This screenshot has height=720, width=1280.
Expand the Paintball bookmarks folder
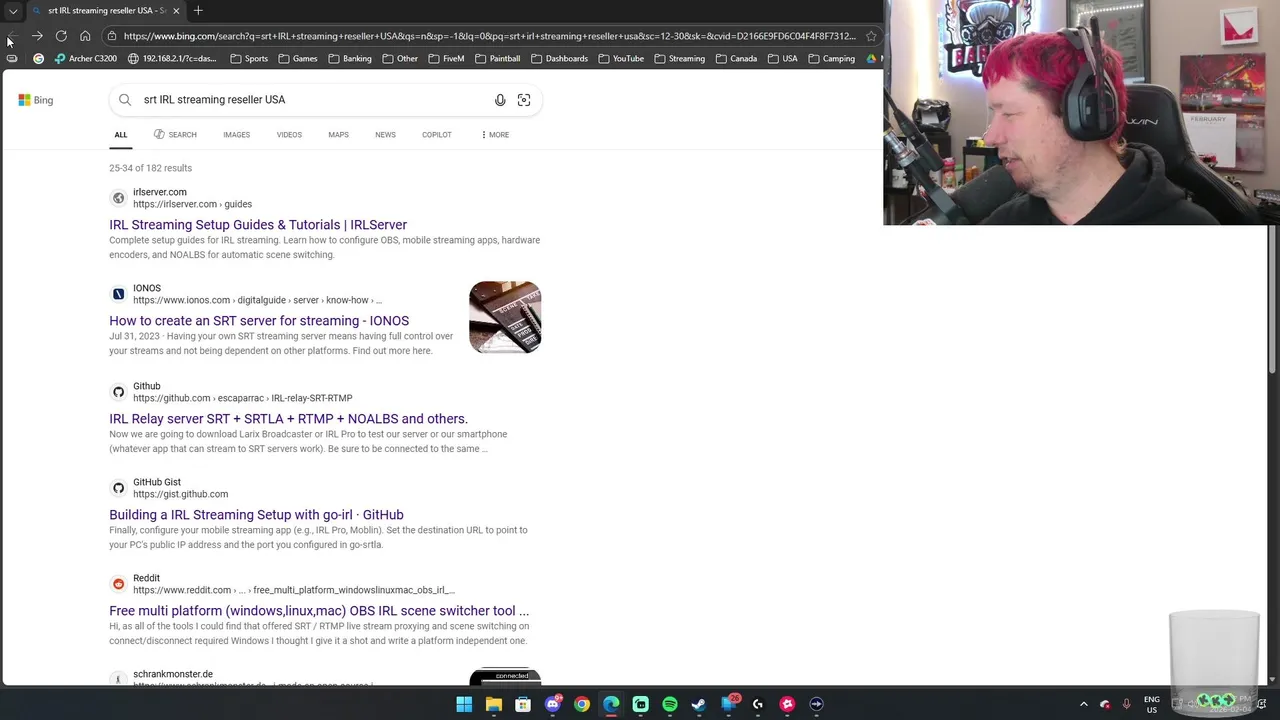tap(497, 58)
